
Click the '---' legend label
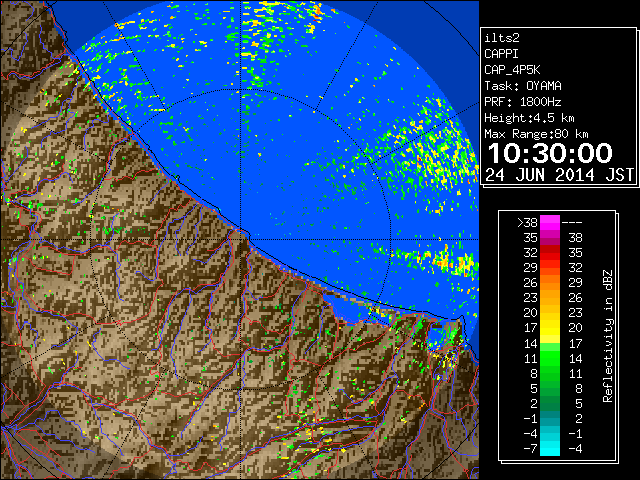click(x=572, y=223)
